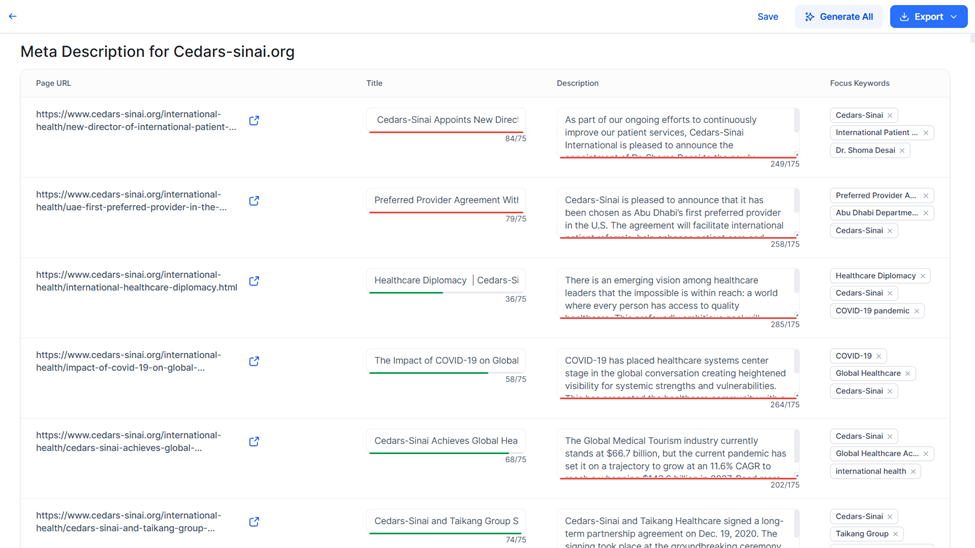Remove 'International Patient ...' keyword tag
Viewport: 975px width, 548px height.
tap(926, 133)
